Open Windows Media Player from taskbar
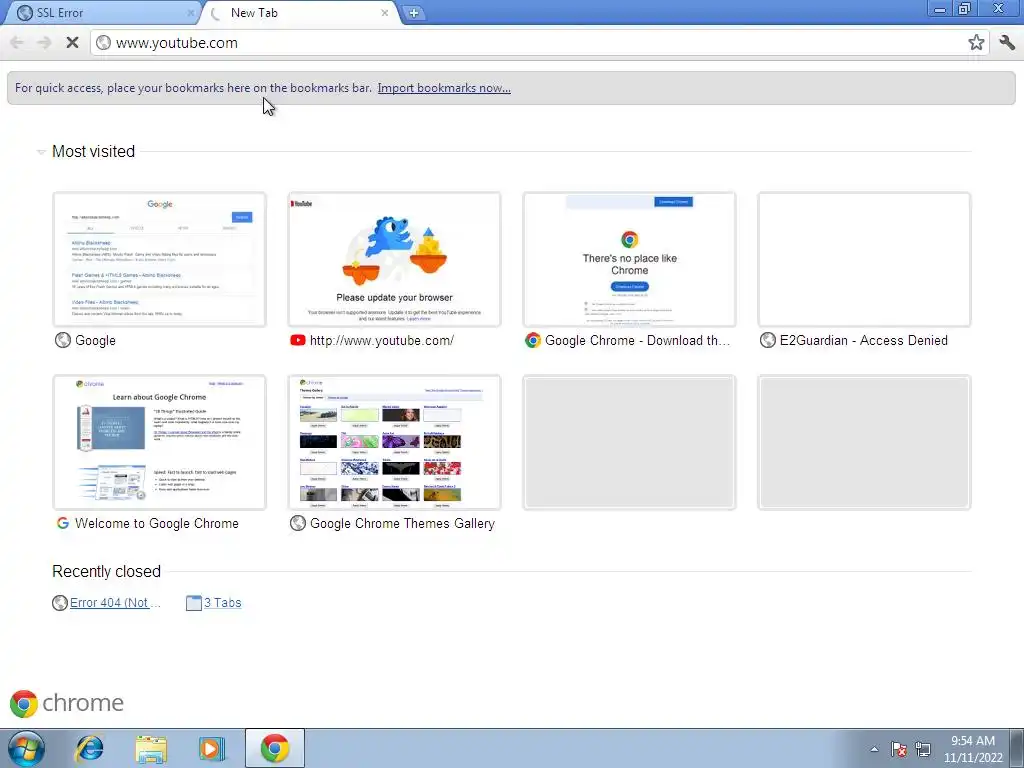Image resolution: width=1024 pixels, height=768 pixels. pos(212,748)
